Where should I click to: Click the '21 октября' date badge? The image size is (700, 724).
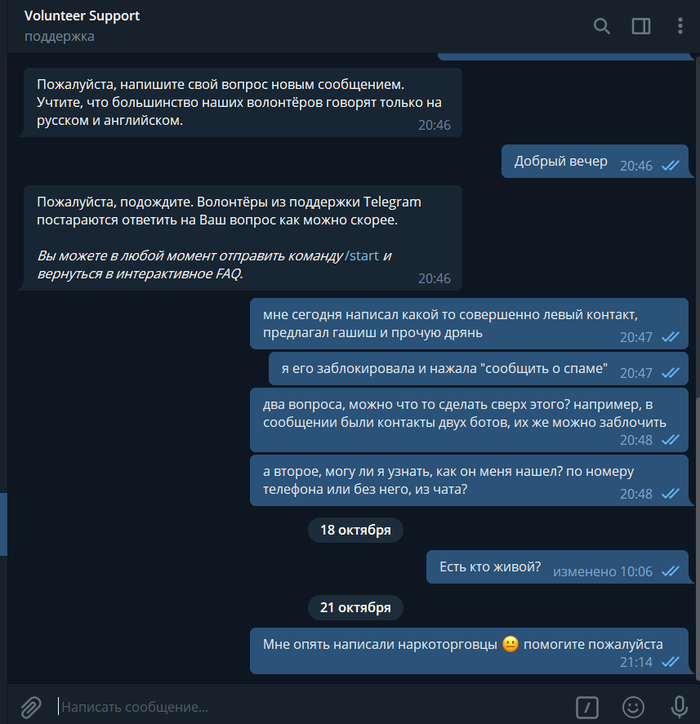tap(356, 607)
